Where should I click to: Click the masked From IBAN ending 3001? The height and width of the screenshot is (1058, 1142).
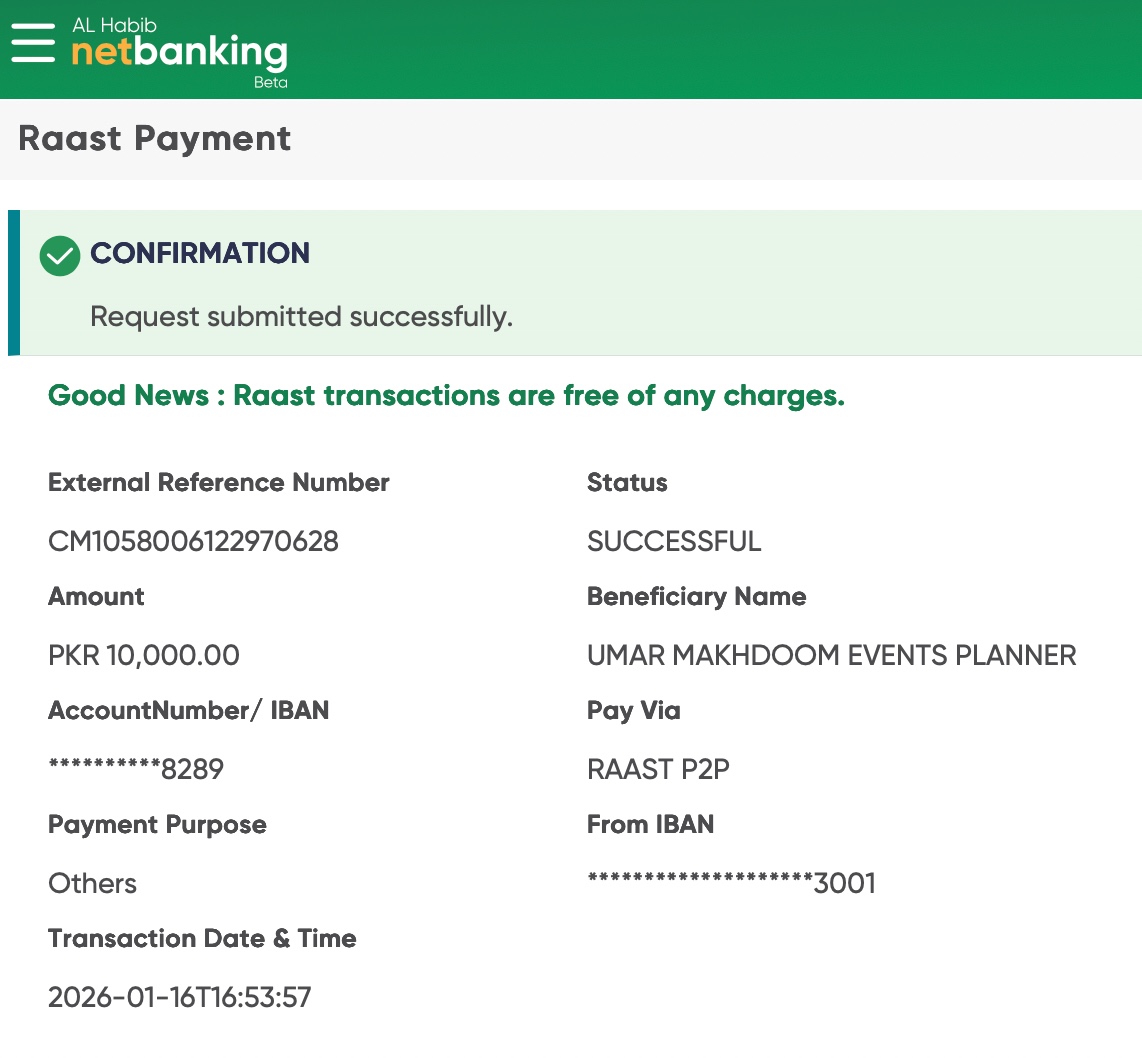tap(731, 883)
